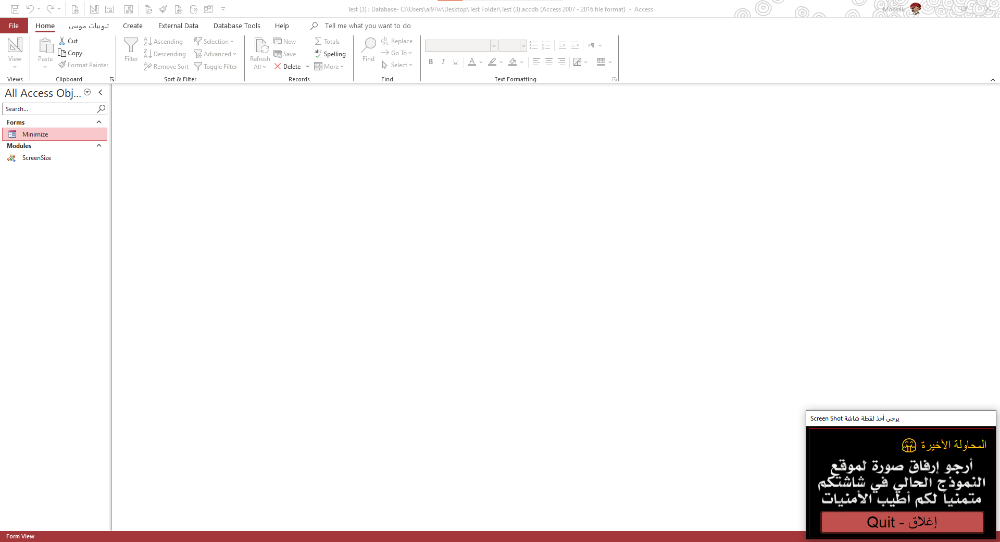
Task: Align text left
Action: click(536, 62)
